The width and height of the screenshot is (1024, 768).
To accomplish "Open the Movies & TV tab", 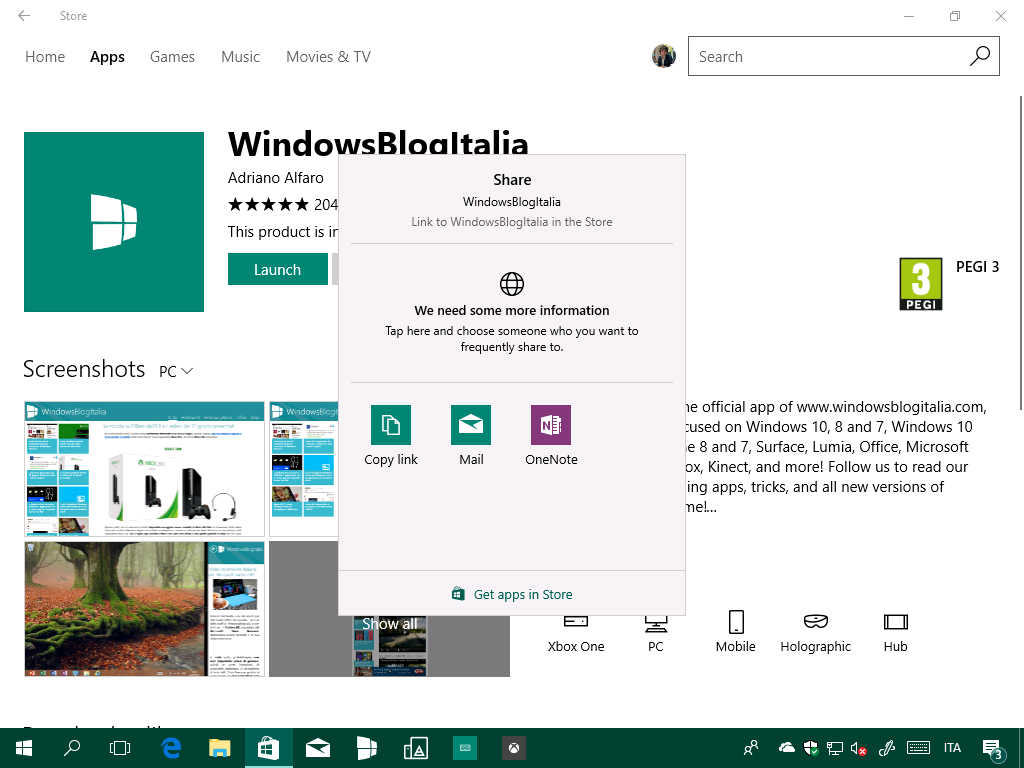I will [x=328, y=57].
